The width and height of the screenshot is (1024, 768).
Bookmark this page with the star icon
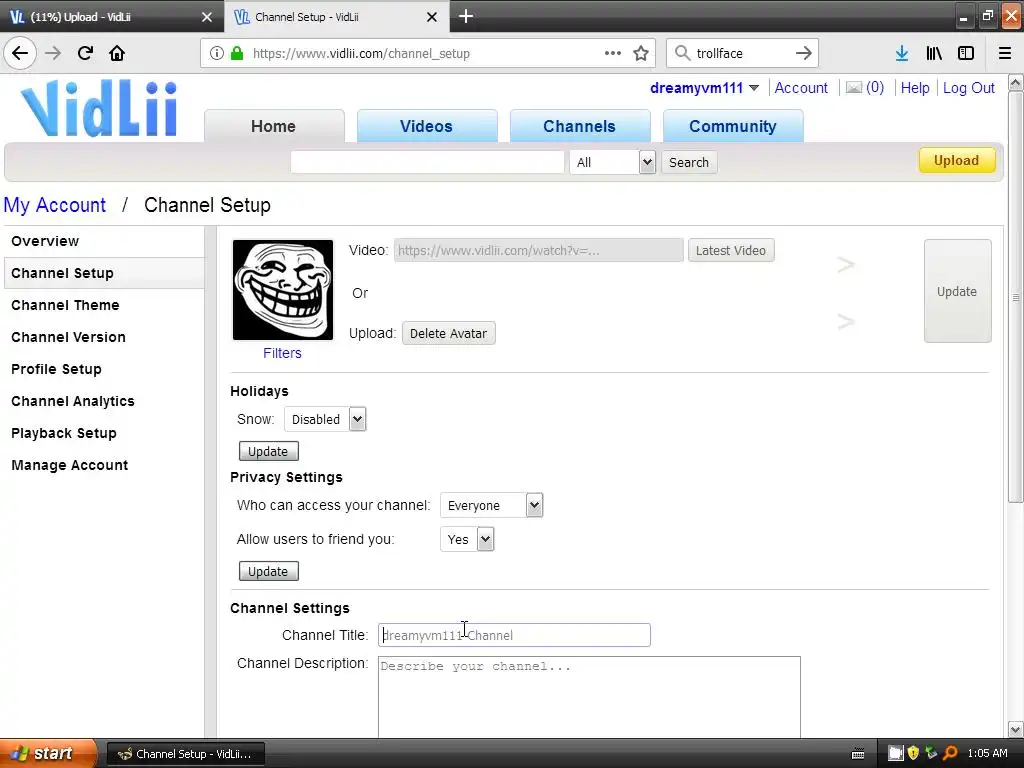(x=641, y=53)
